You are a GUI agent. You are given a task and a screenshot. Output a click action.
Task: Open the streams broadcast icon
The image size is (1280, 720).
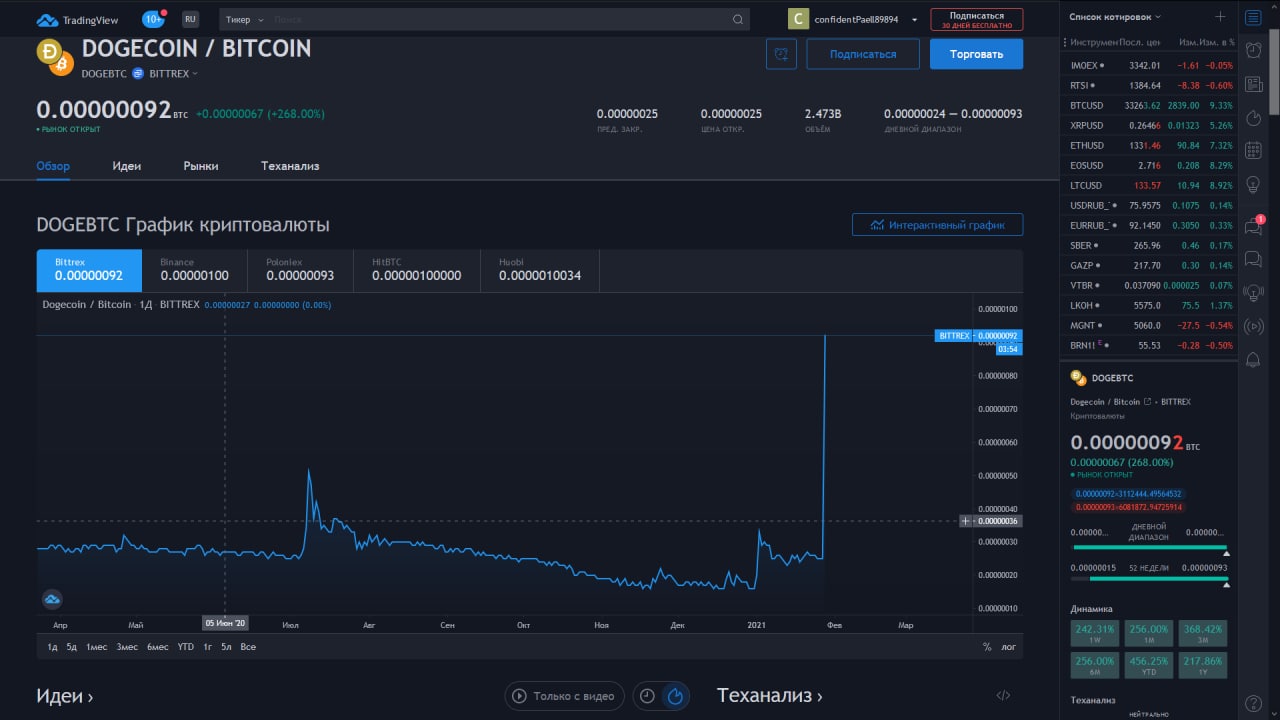[x=1253, y=326]
